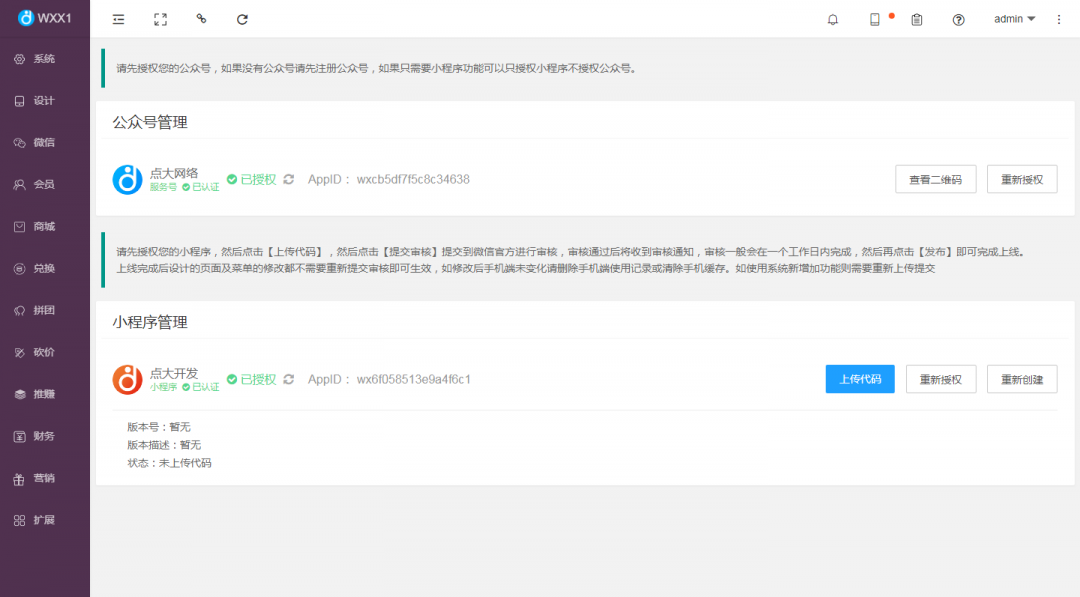Viewport: 1080px width, 597px height.
Task: Refresh authorization status for 点大网络
Action: pyautogui.click(x=289, y=179)
